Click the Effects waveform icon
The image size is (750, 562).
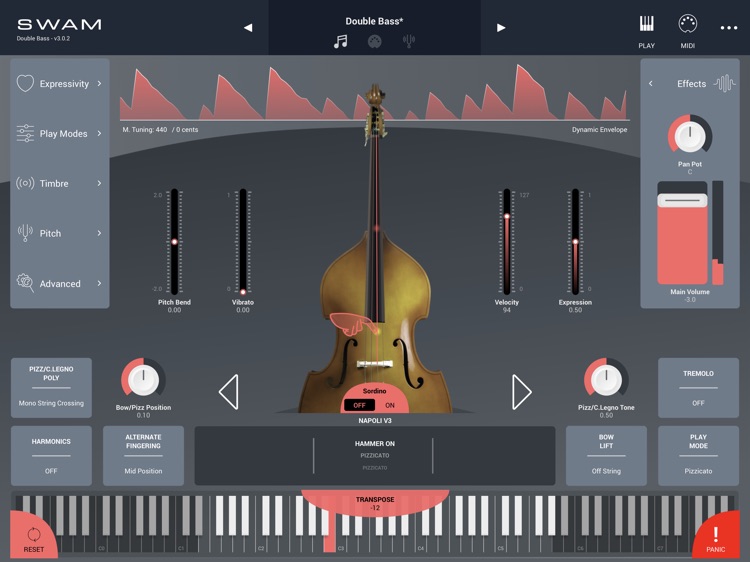[x=724, y=83]
